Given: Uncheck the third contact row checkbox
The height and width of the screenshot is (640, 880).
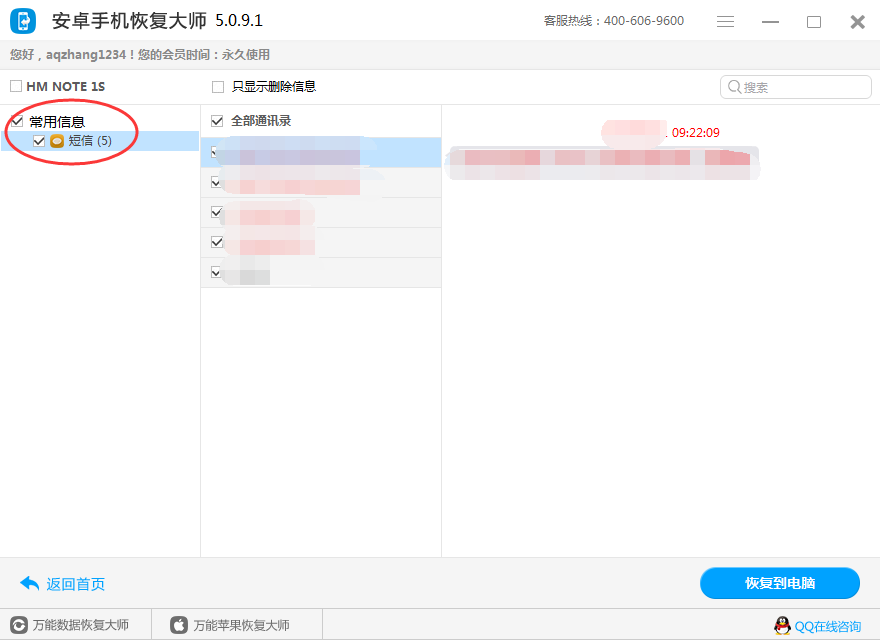Looking at the screenshot, I should 217,212.
